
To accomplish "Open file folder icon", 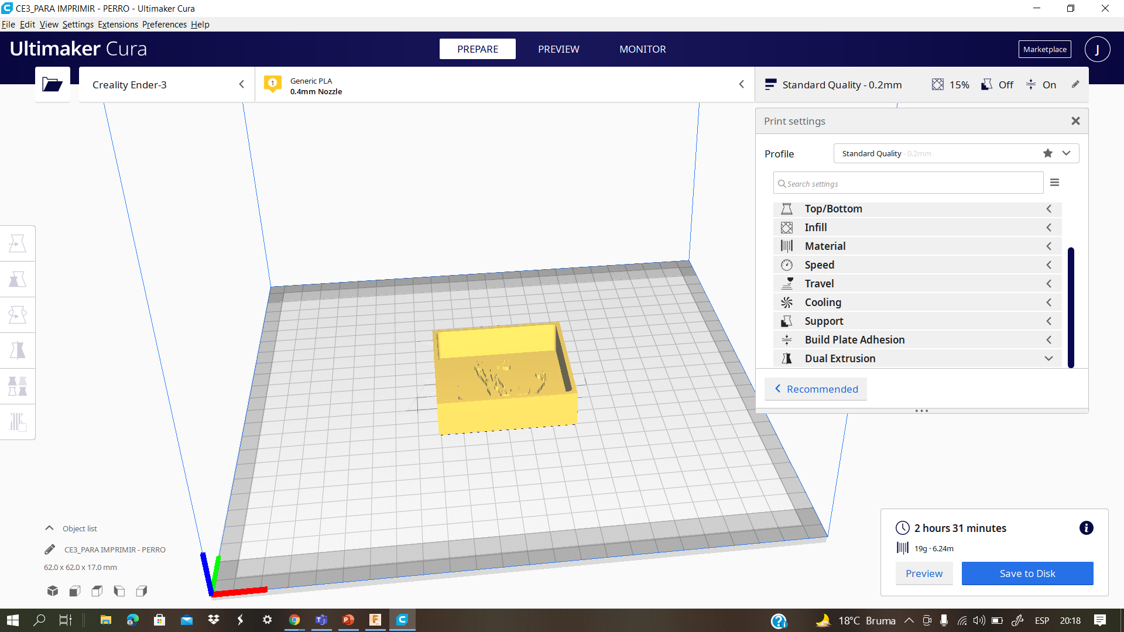I will pyautogui.click(x=52, y=85).
